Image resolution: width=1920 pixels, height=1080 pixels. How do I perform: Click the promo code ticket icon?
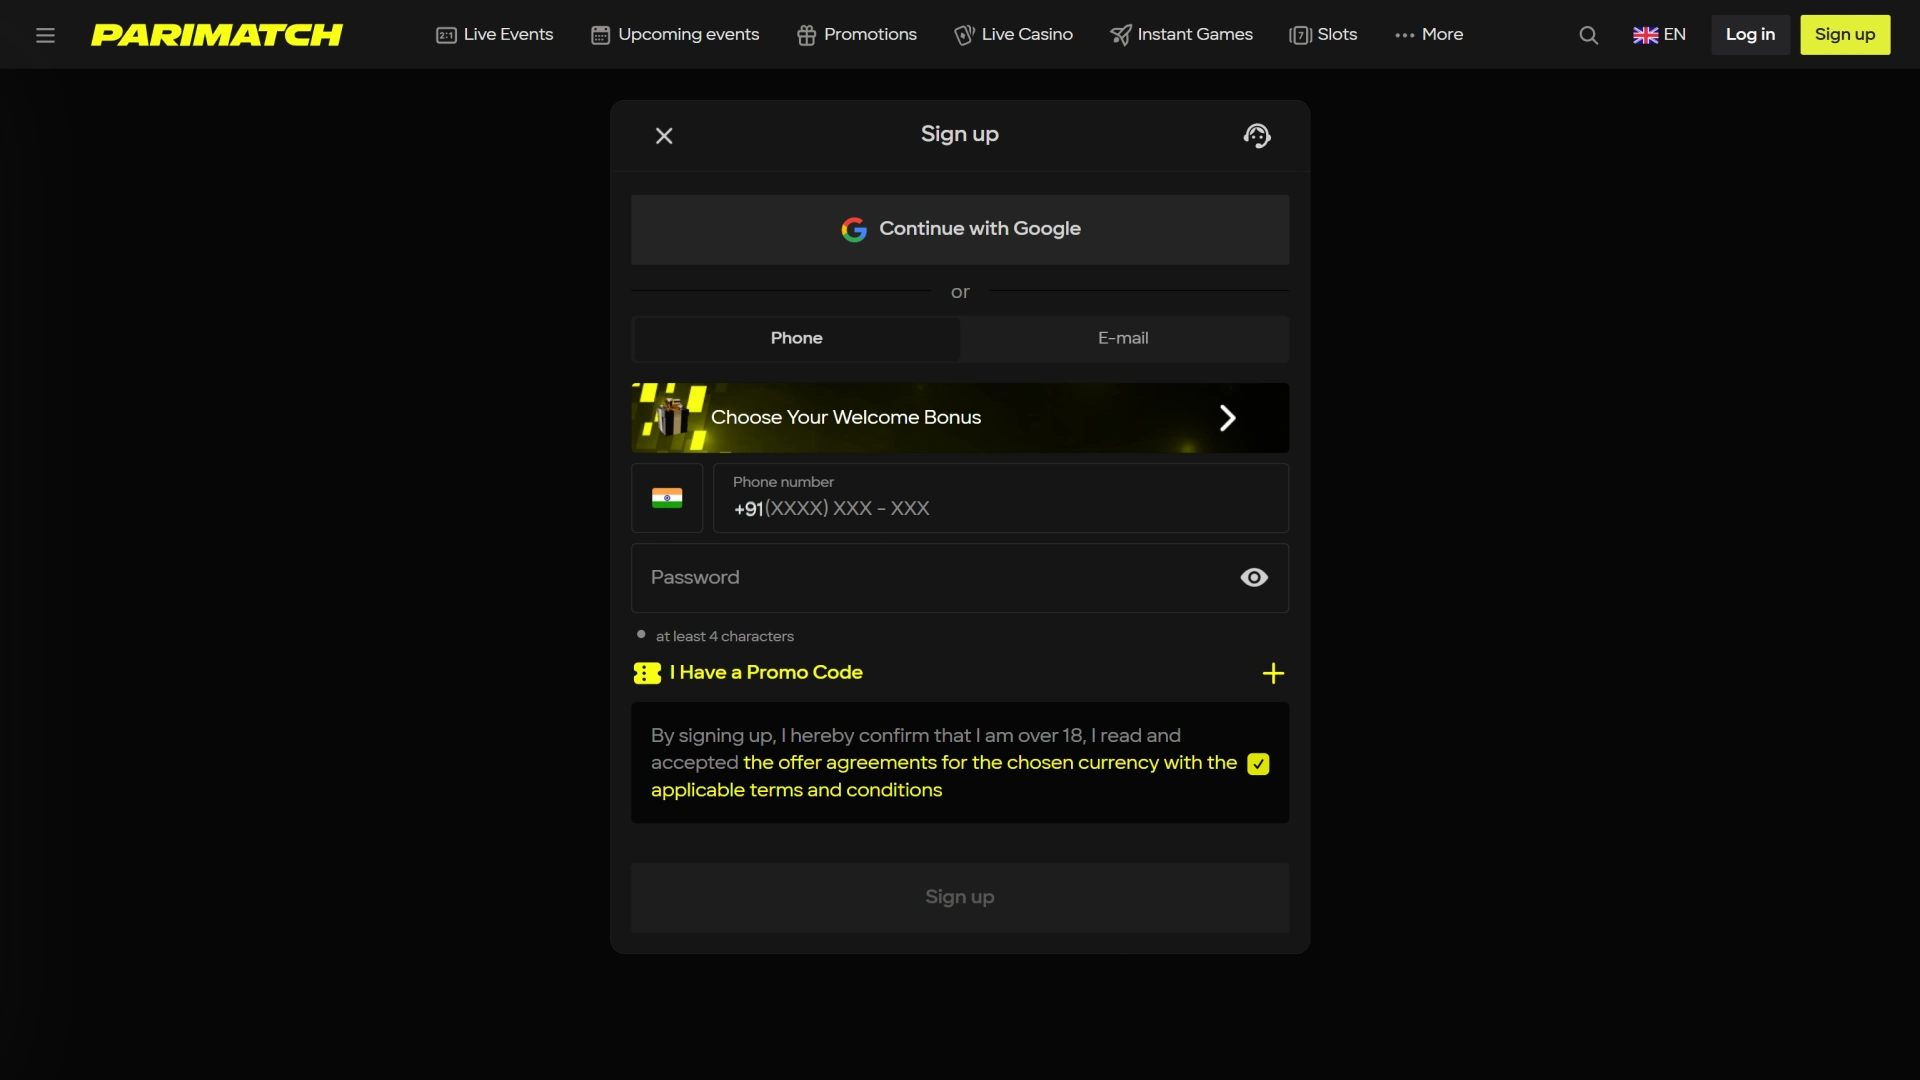[647, 673]
